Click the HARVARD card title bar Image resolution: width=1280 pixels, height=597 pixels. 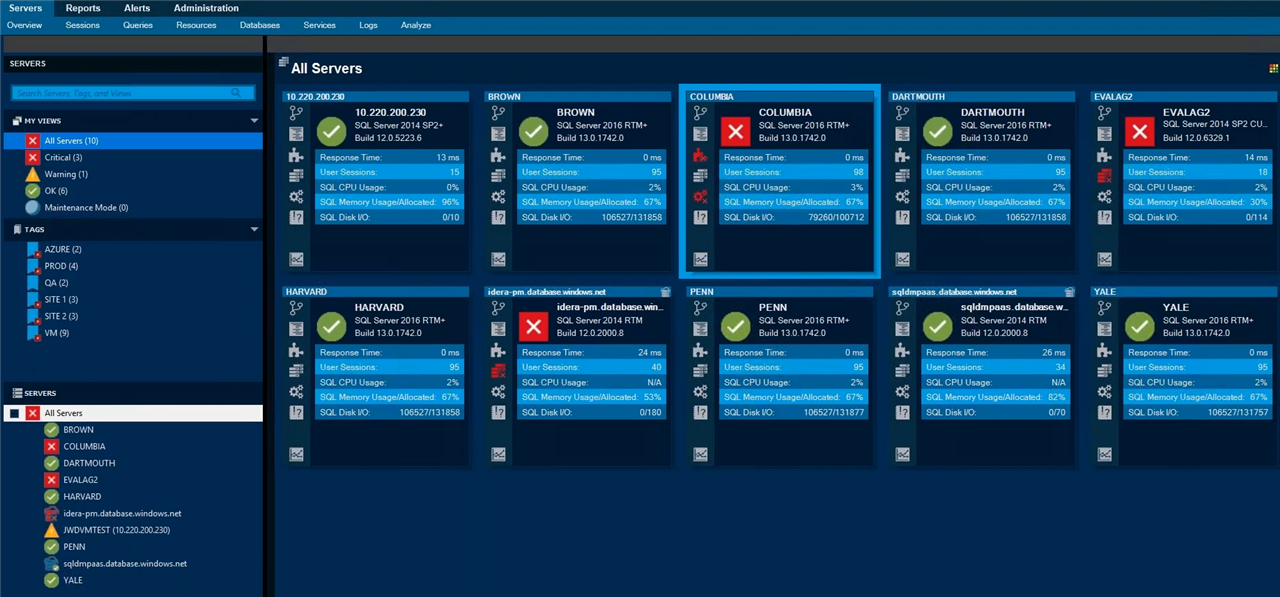(x=376, y=292)
